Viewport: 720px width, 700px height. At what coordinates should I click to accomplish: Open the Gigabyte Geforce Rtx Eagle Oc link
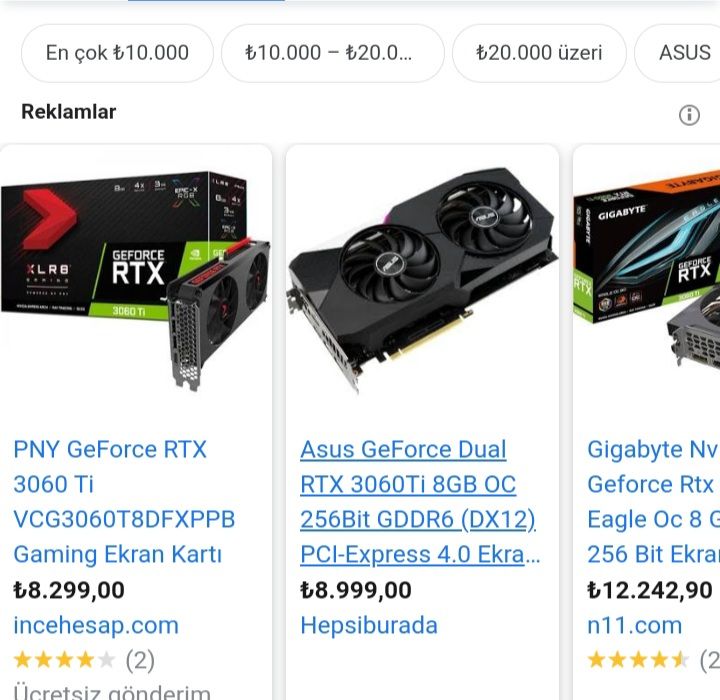pos(653,502)
